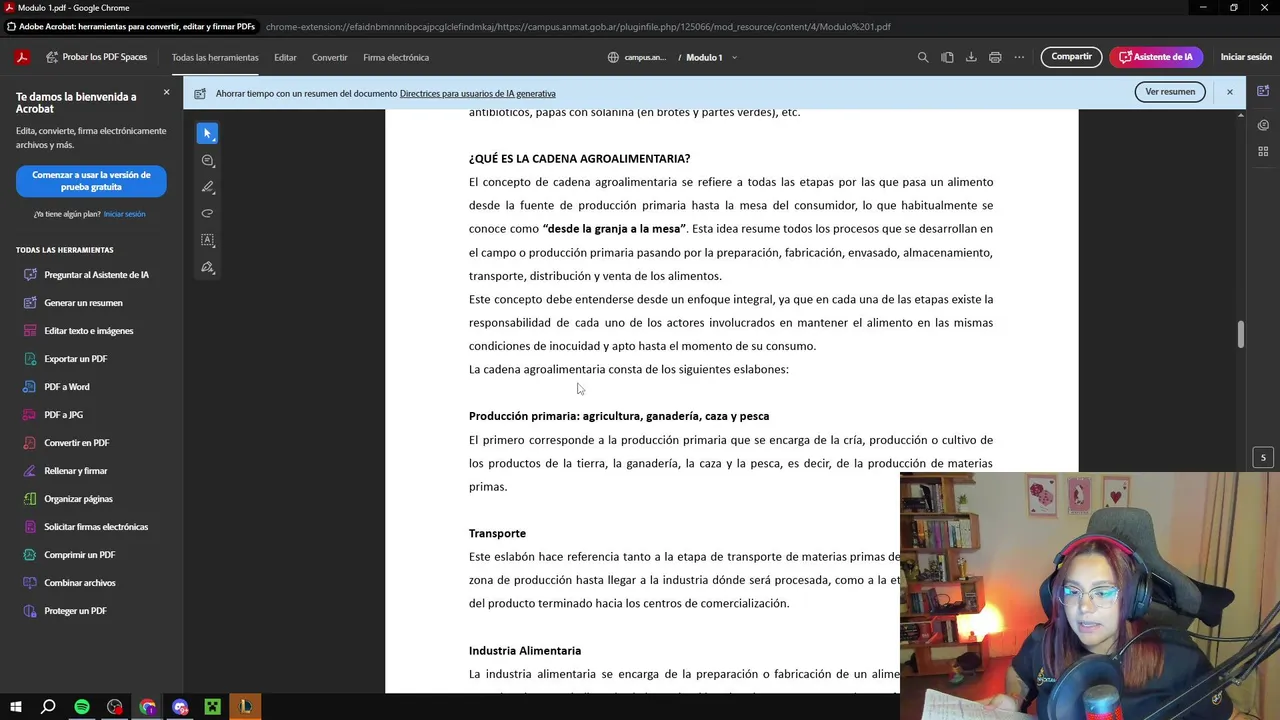Open the sign with pen tool
The image size is (1280, 720).
207,267
